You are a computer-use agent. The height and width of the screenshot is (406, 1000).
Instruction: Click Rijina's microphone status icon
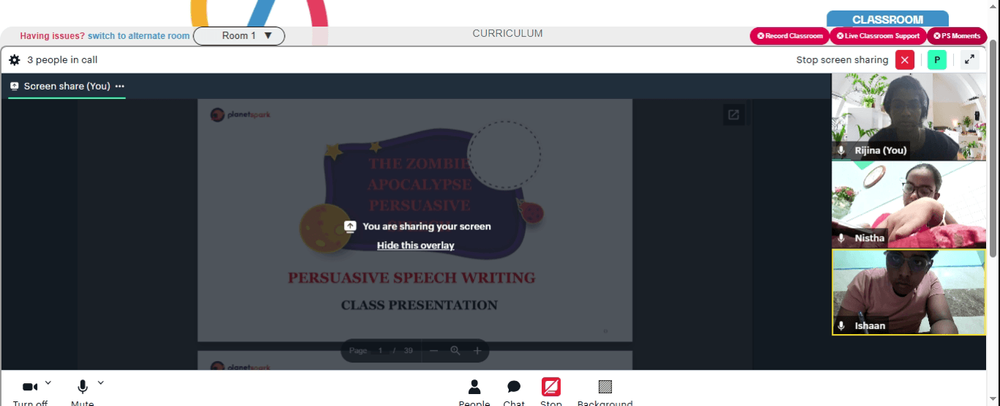click(842, 150)
